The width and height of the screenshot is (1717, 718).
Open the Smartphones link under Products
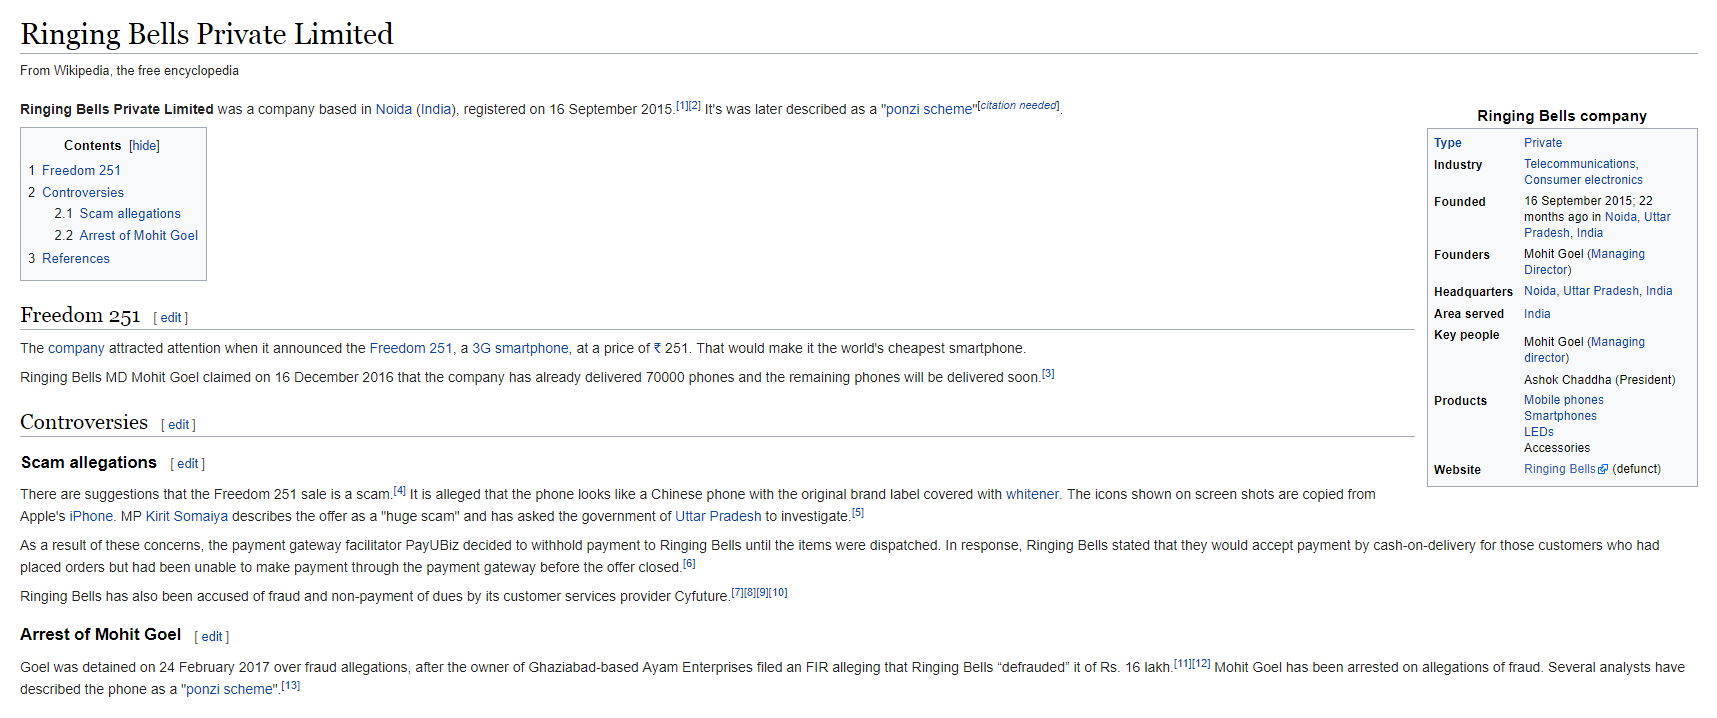(x=1560, y=417)
